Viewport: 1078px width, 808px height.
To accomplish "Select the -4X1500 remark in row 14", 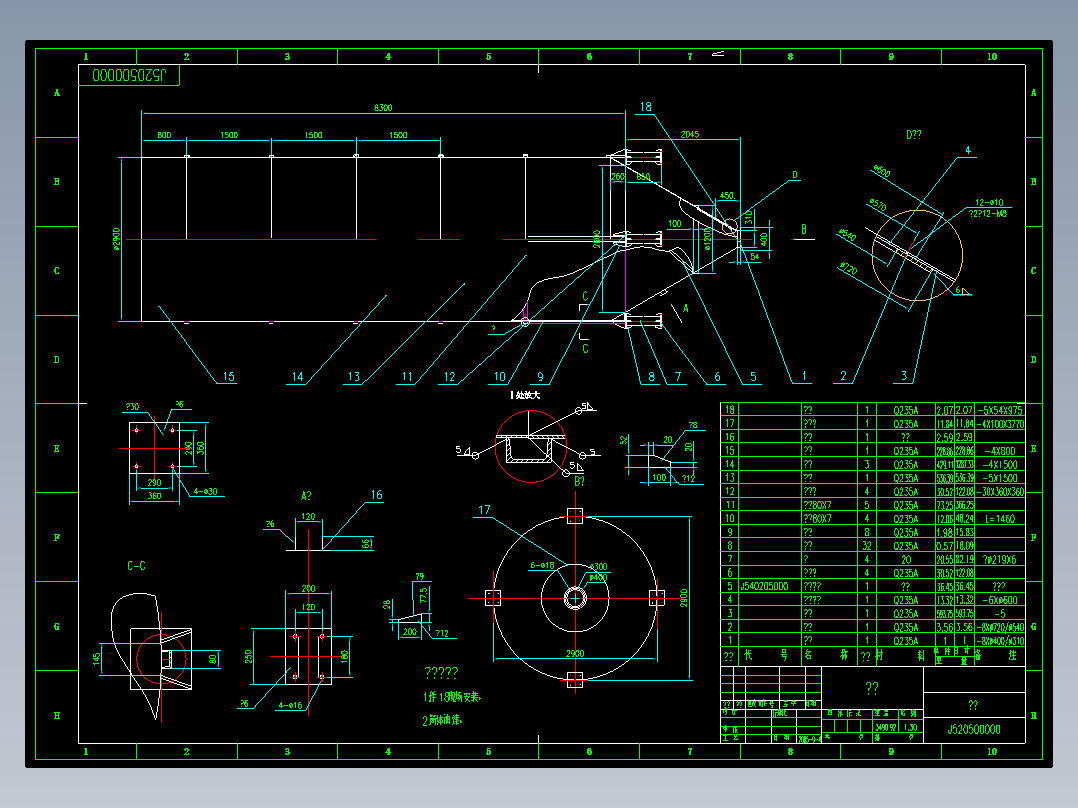I will pos(1000,464).
